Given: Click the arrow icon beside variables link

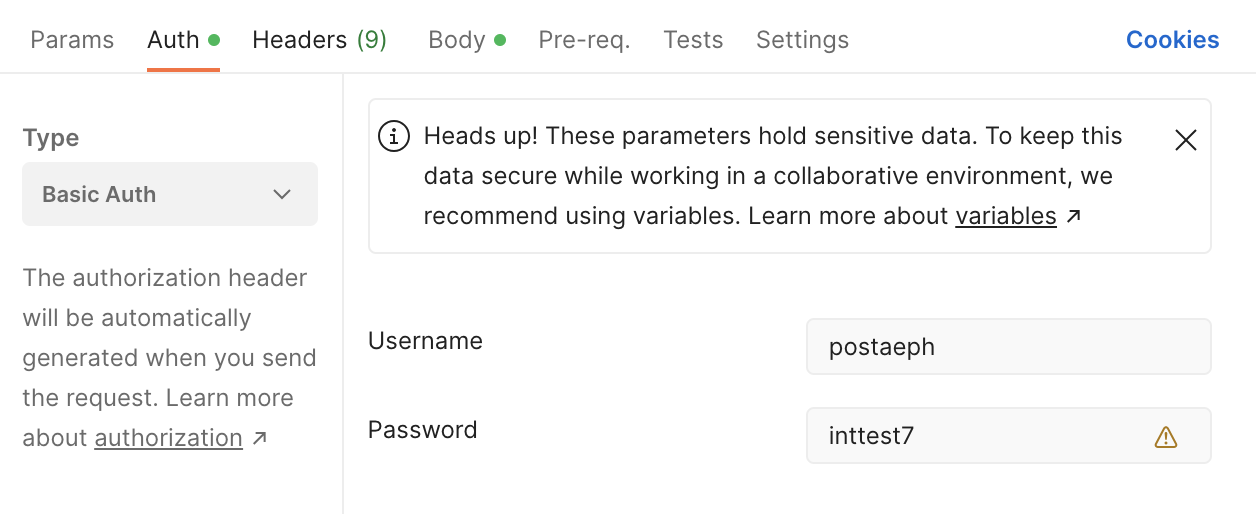Looking at the screenshot, I should (1074, 216).
